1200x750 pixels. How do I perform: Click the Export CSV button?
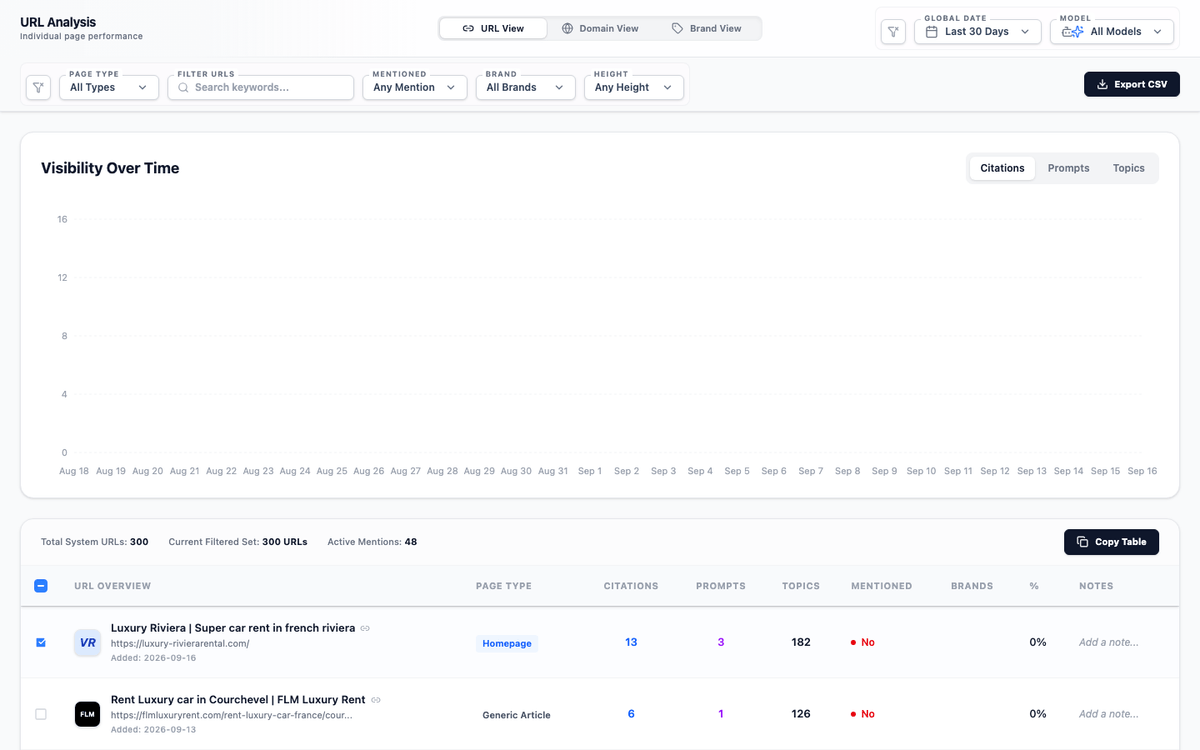(x=1132, y=84)
